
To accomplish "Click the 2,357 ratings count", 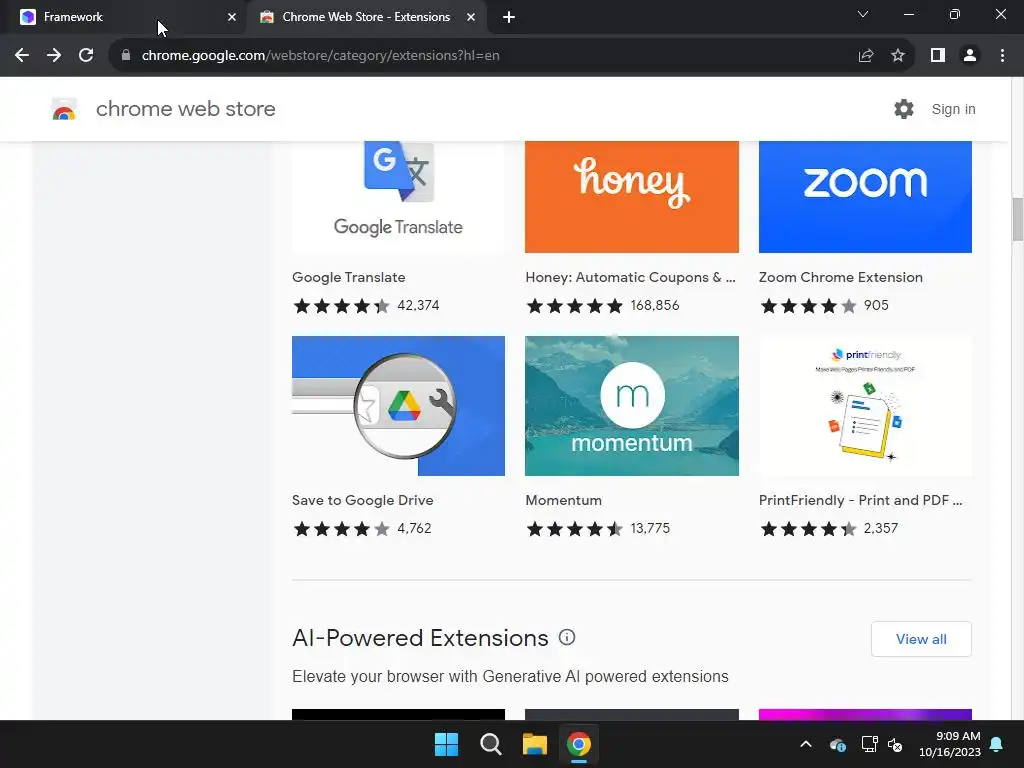I will click(880, 528).
